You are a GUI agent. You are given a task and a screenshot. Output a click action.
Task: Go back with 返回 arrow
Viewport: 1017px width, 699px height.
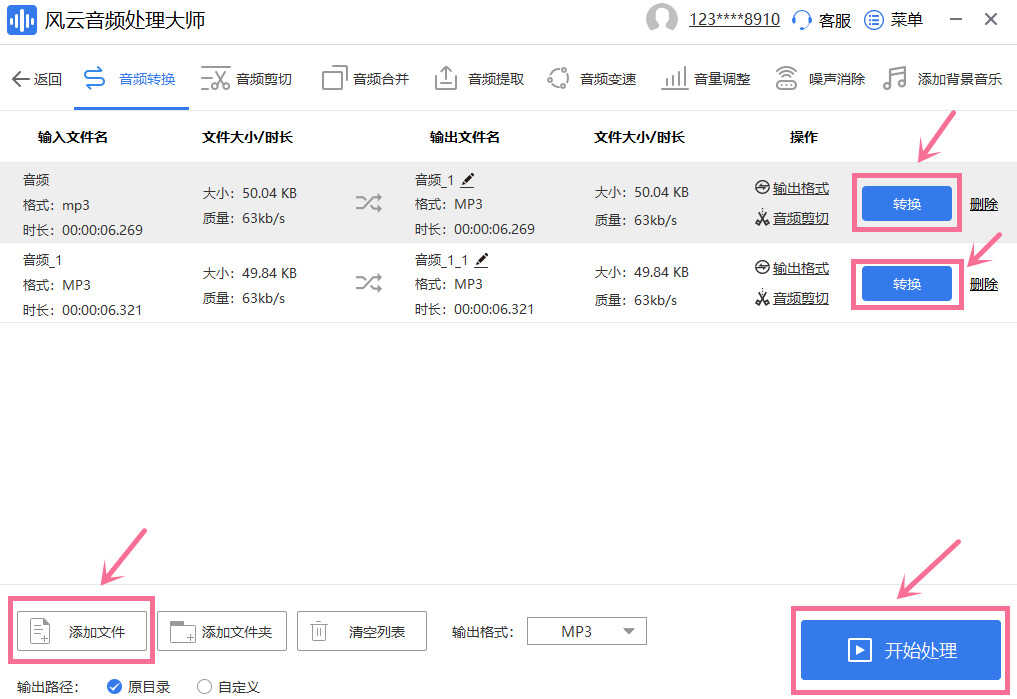point(36,79)
